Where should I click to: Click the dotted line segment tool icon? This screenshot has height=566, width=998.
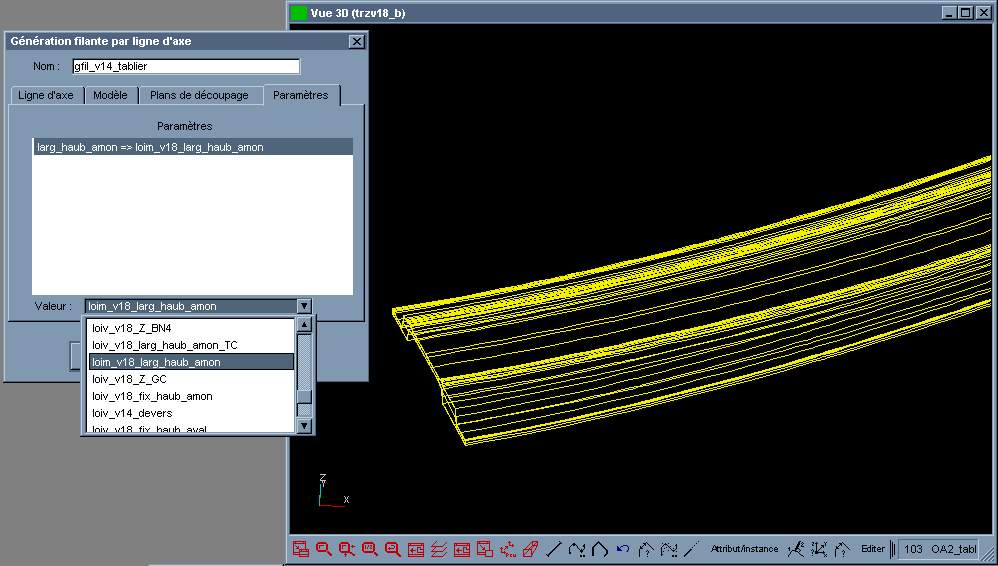(692, 549)
